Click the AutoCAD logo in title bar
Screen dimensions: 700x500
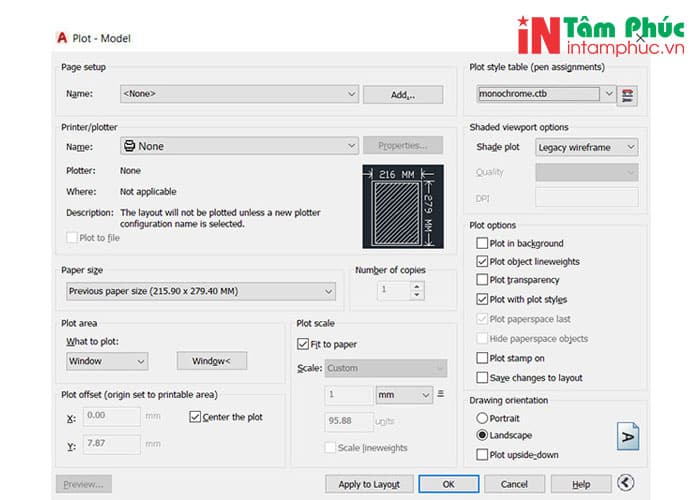[61, 38]
